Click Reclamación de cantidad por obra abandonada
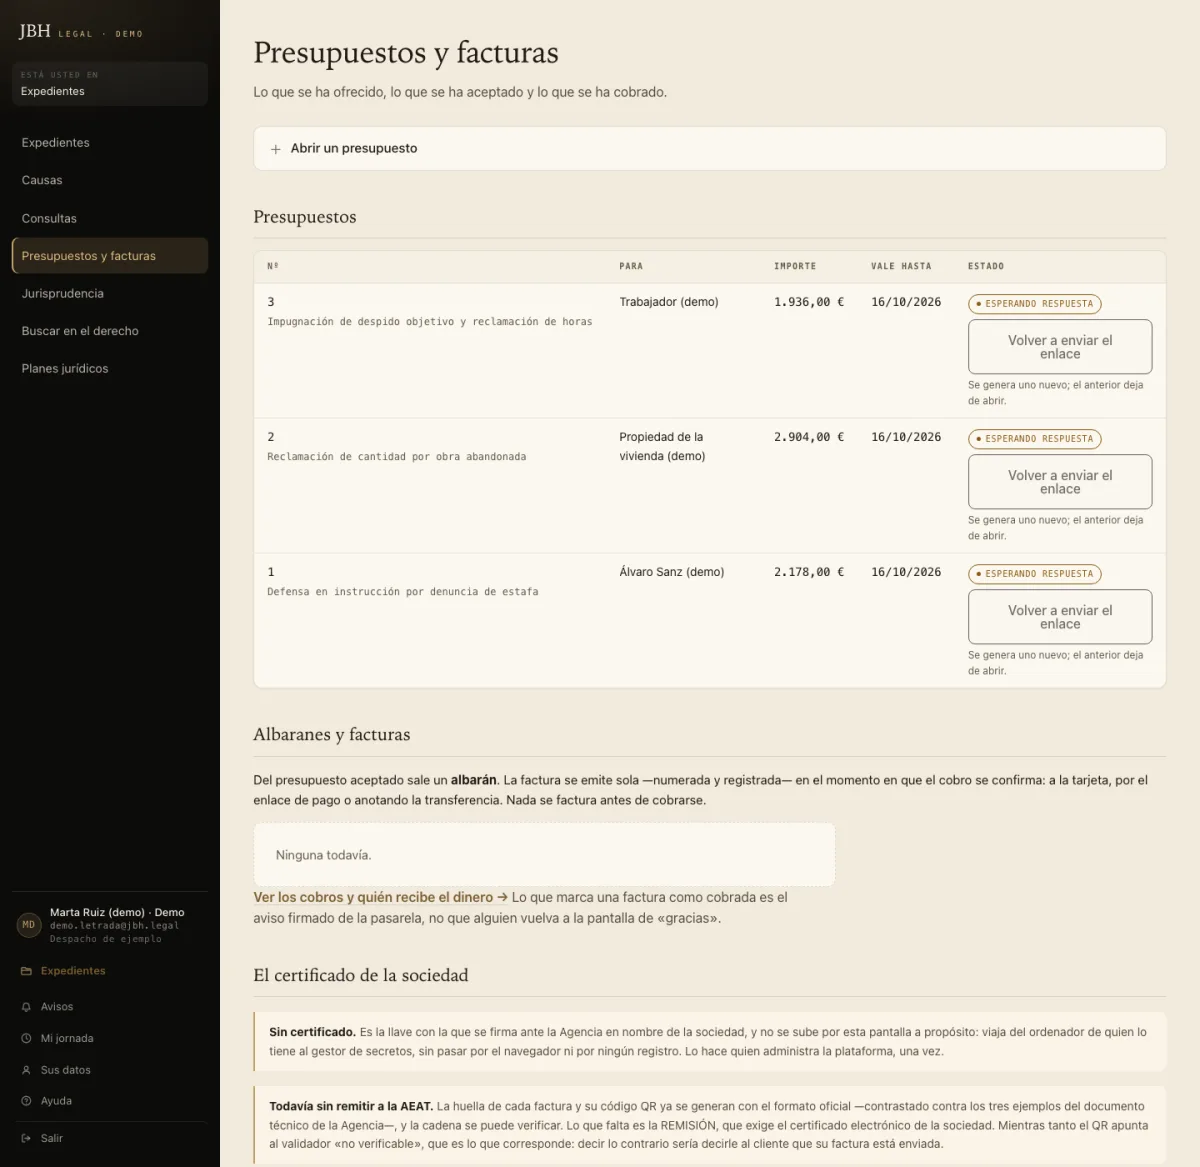Viewport: 1200px width, 1167px height. pos(397,457)
